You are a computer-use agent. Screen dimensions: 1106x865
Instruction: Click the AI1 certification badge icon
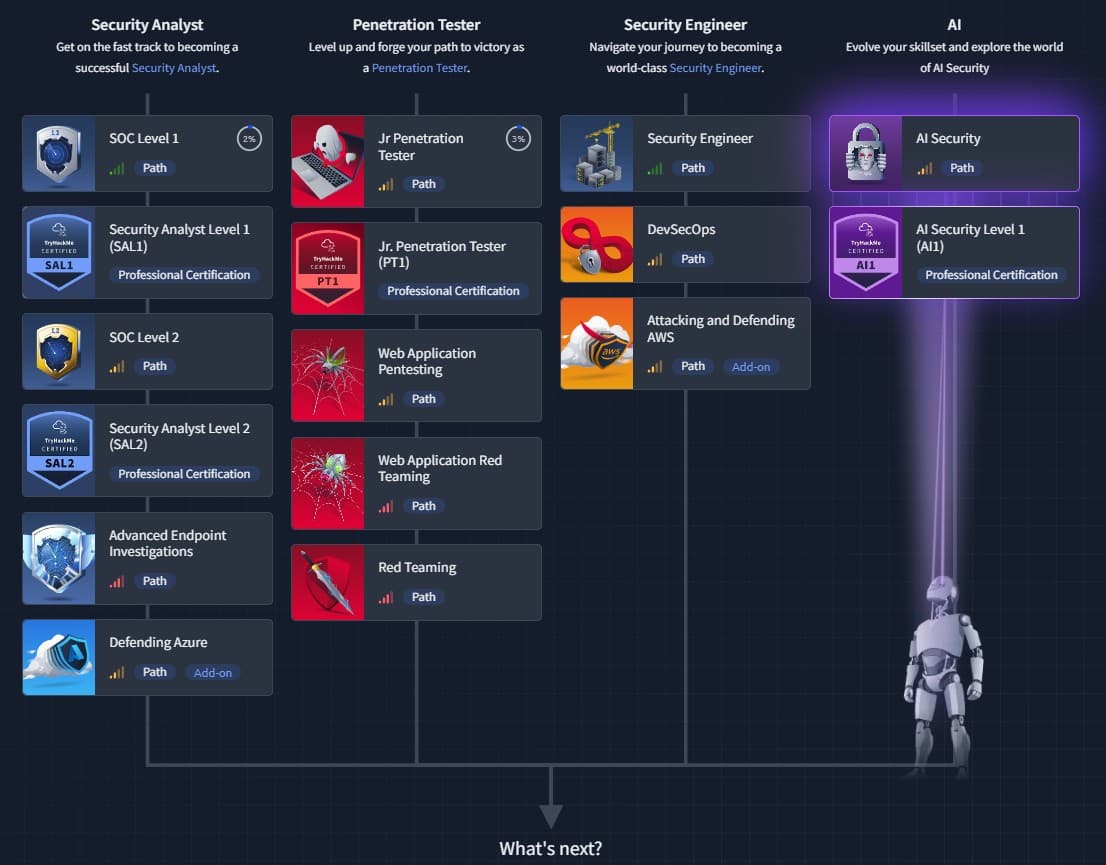point(866,253)
